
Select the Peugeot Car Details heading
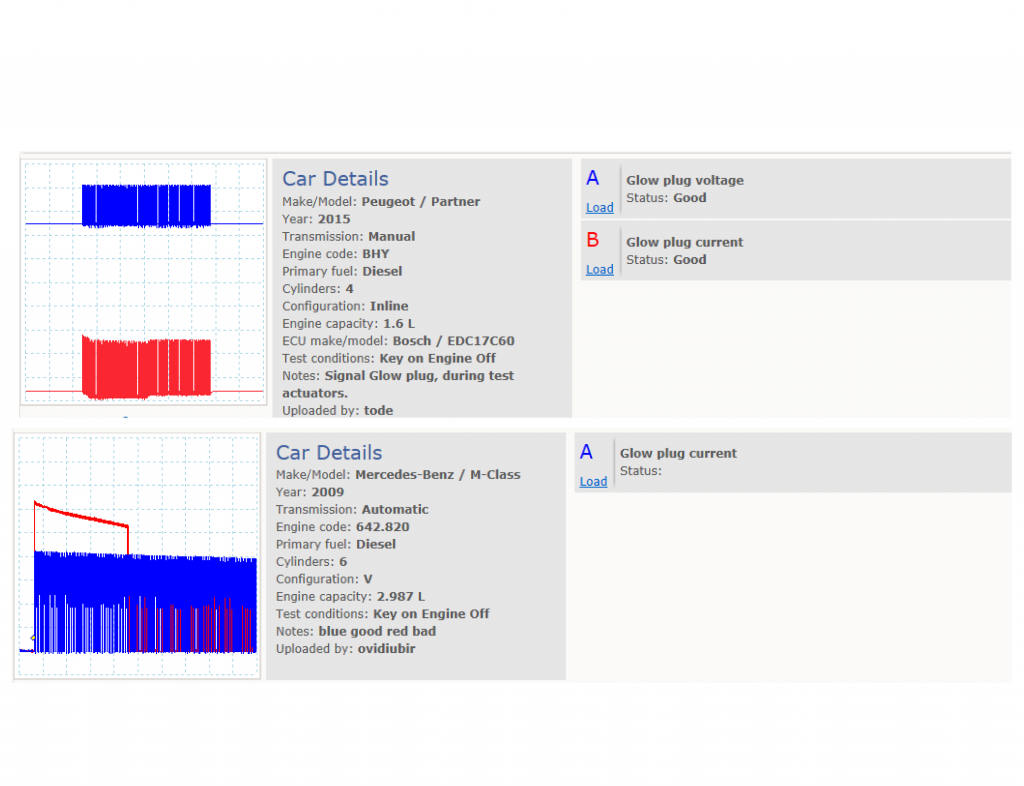click(335, 179)
